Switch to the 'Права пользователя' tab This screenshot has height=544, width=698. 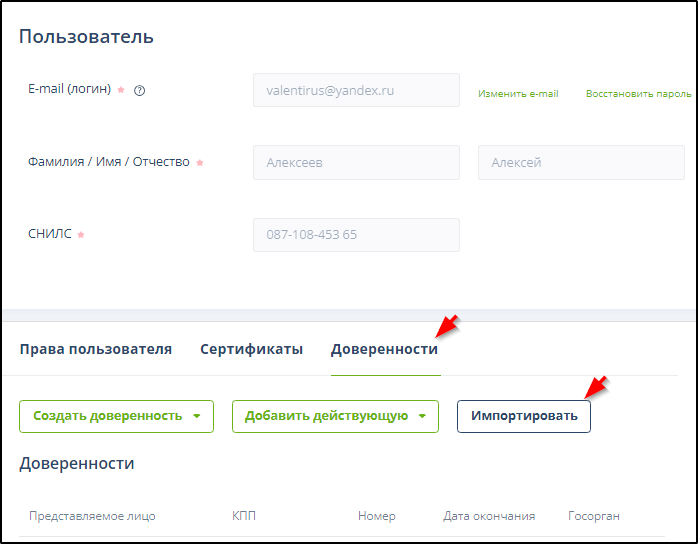click(x=96, y=349)
